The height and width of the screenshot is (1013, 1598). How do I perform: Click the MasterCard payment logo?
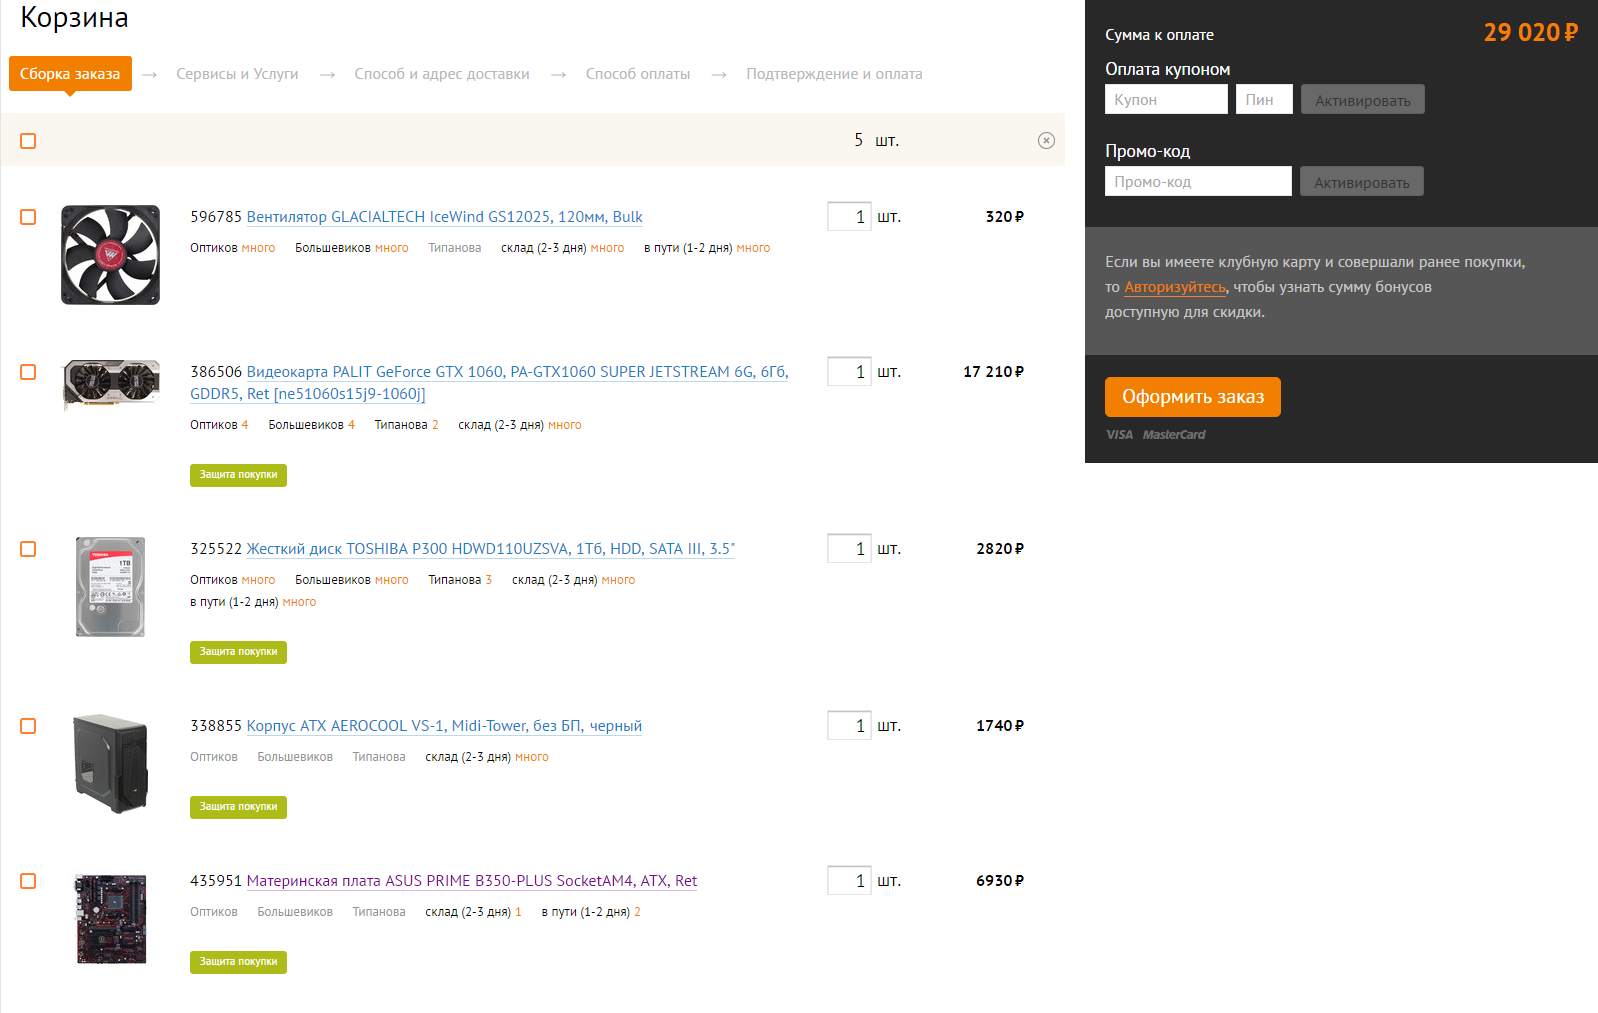1174,435
